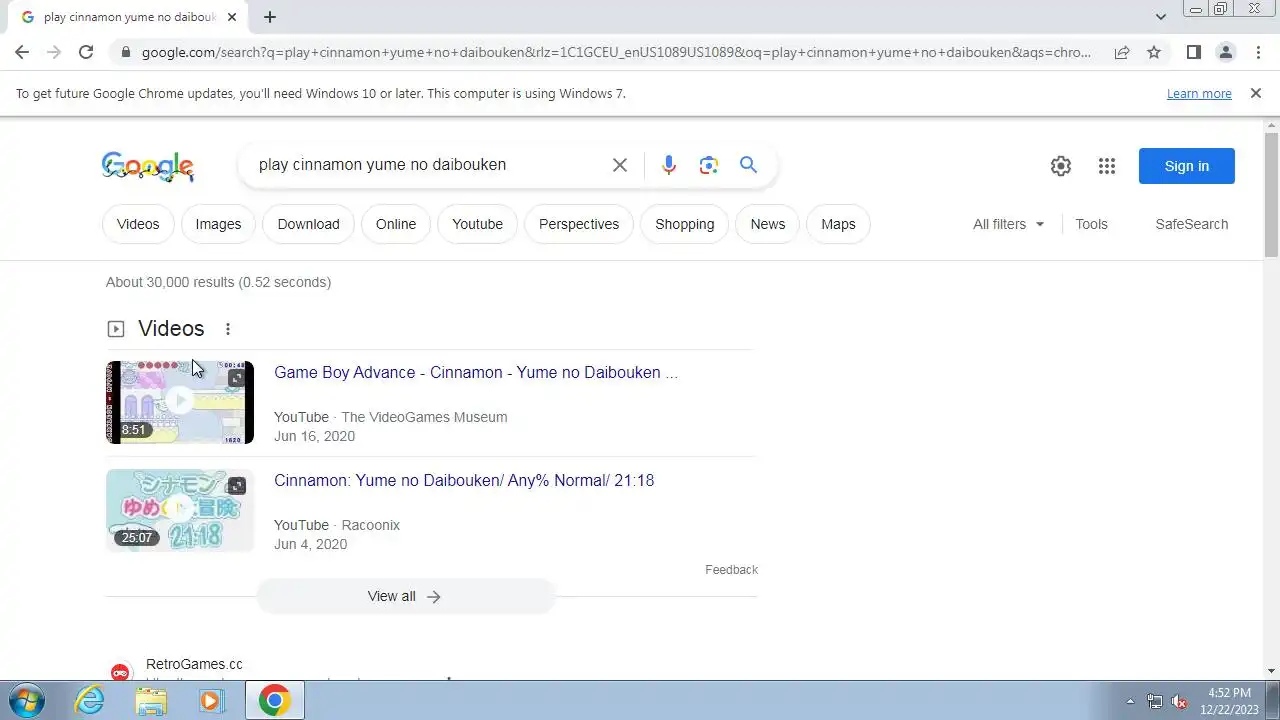
Task: Select the Youtube filter chip
Action: click(x=477, y=224)
